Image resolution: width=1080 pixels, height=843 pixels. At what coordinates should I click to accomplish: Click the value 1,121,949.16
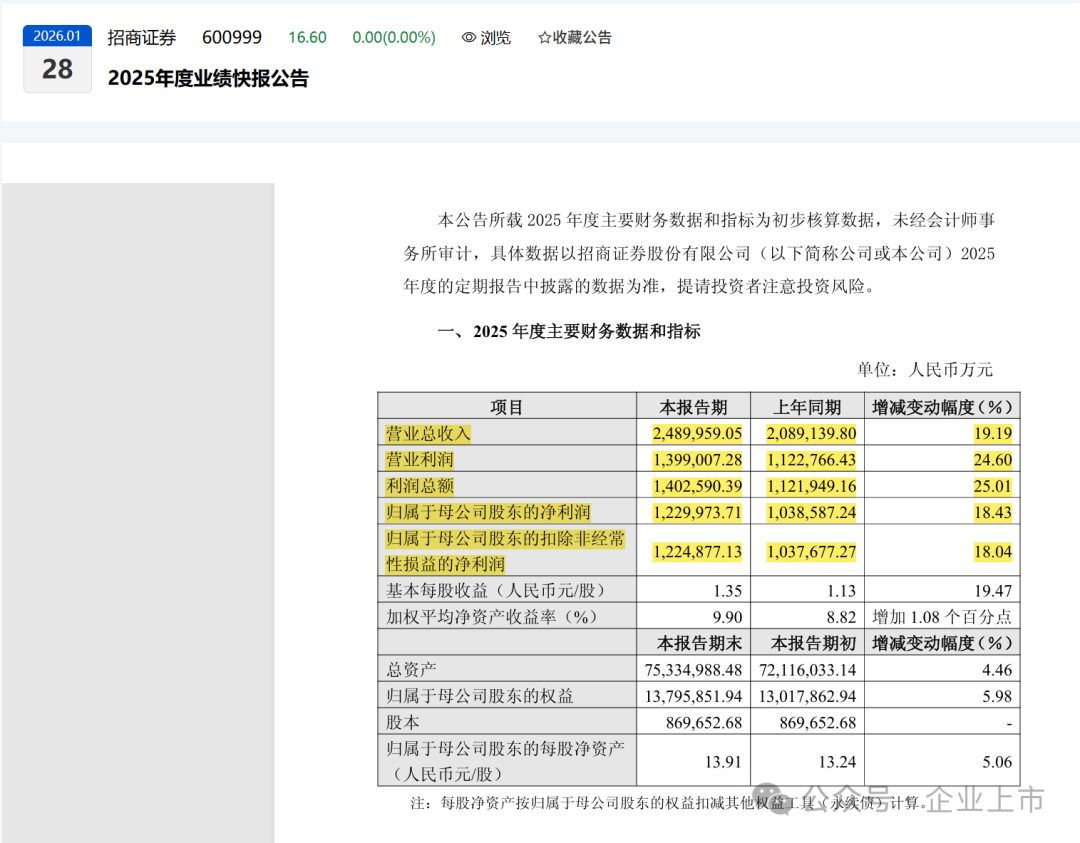pyautogui.click(x=811, y=486)
